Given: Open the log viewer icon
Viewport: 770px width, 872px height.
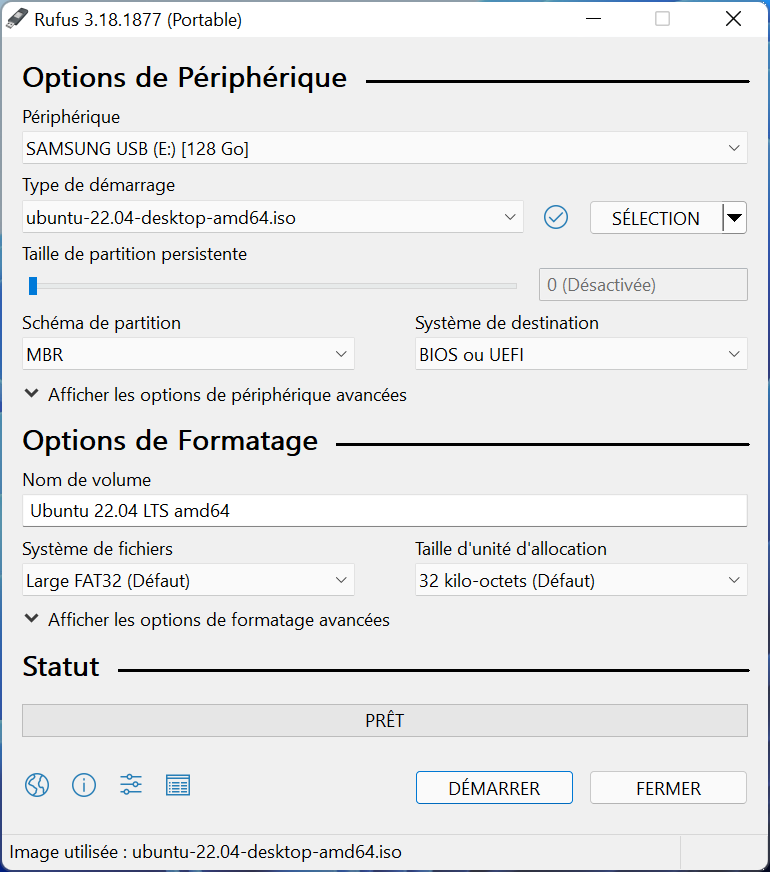Looking at the screenshot, I should click(178, 785).
